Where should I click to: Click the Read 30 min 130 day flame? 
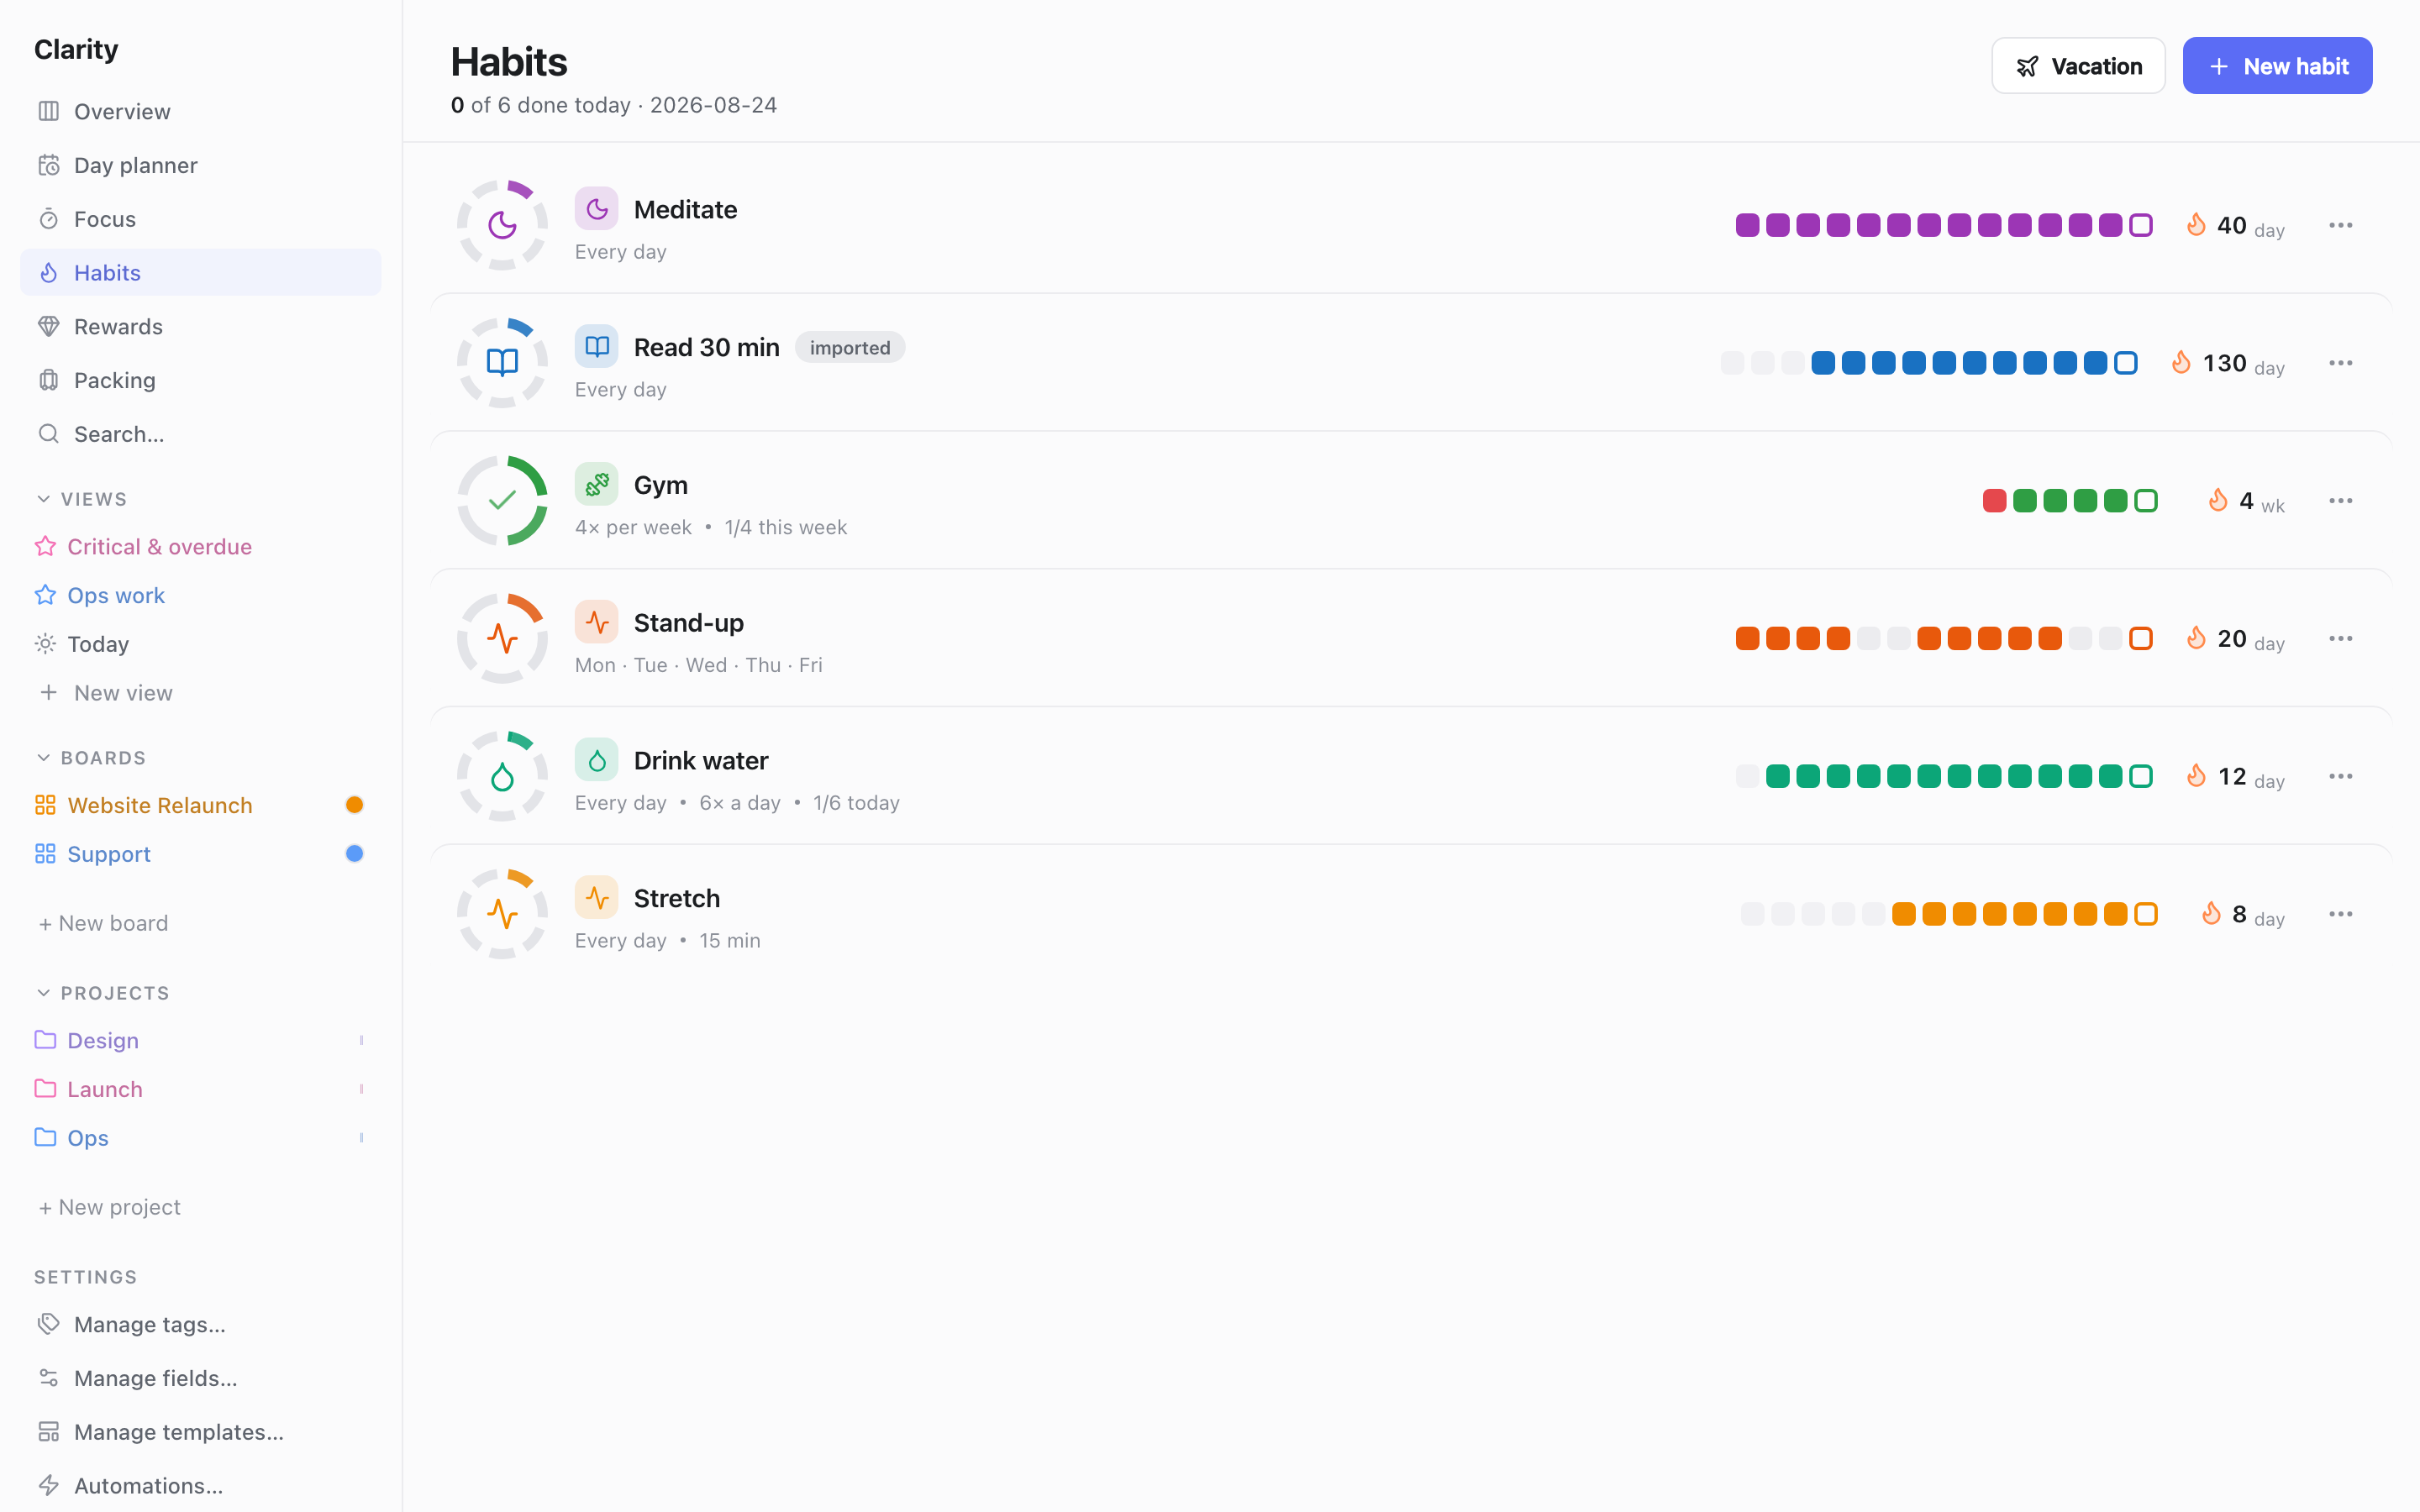(x=2181, y=363)
